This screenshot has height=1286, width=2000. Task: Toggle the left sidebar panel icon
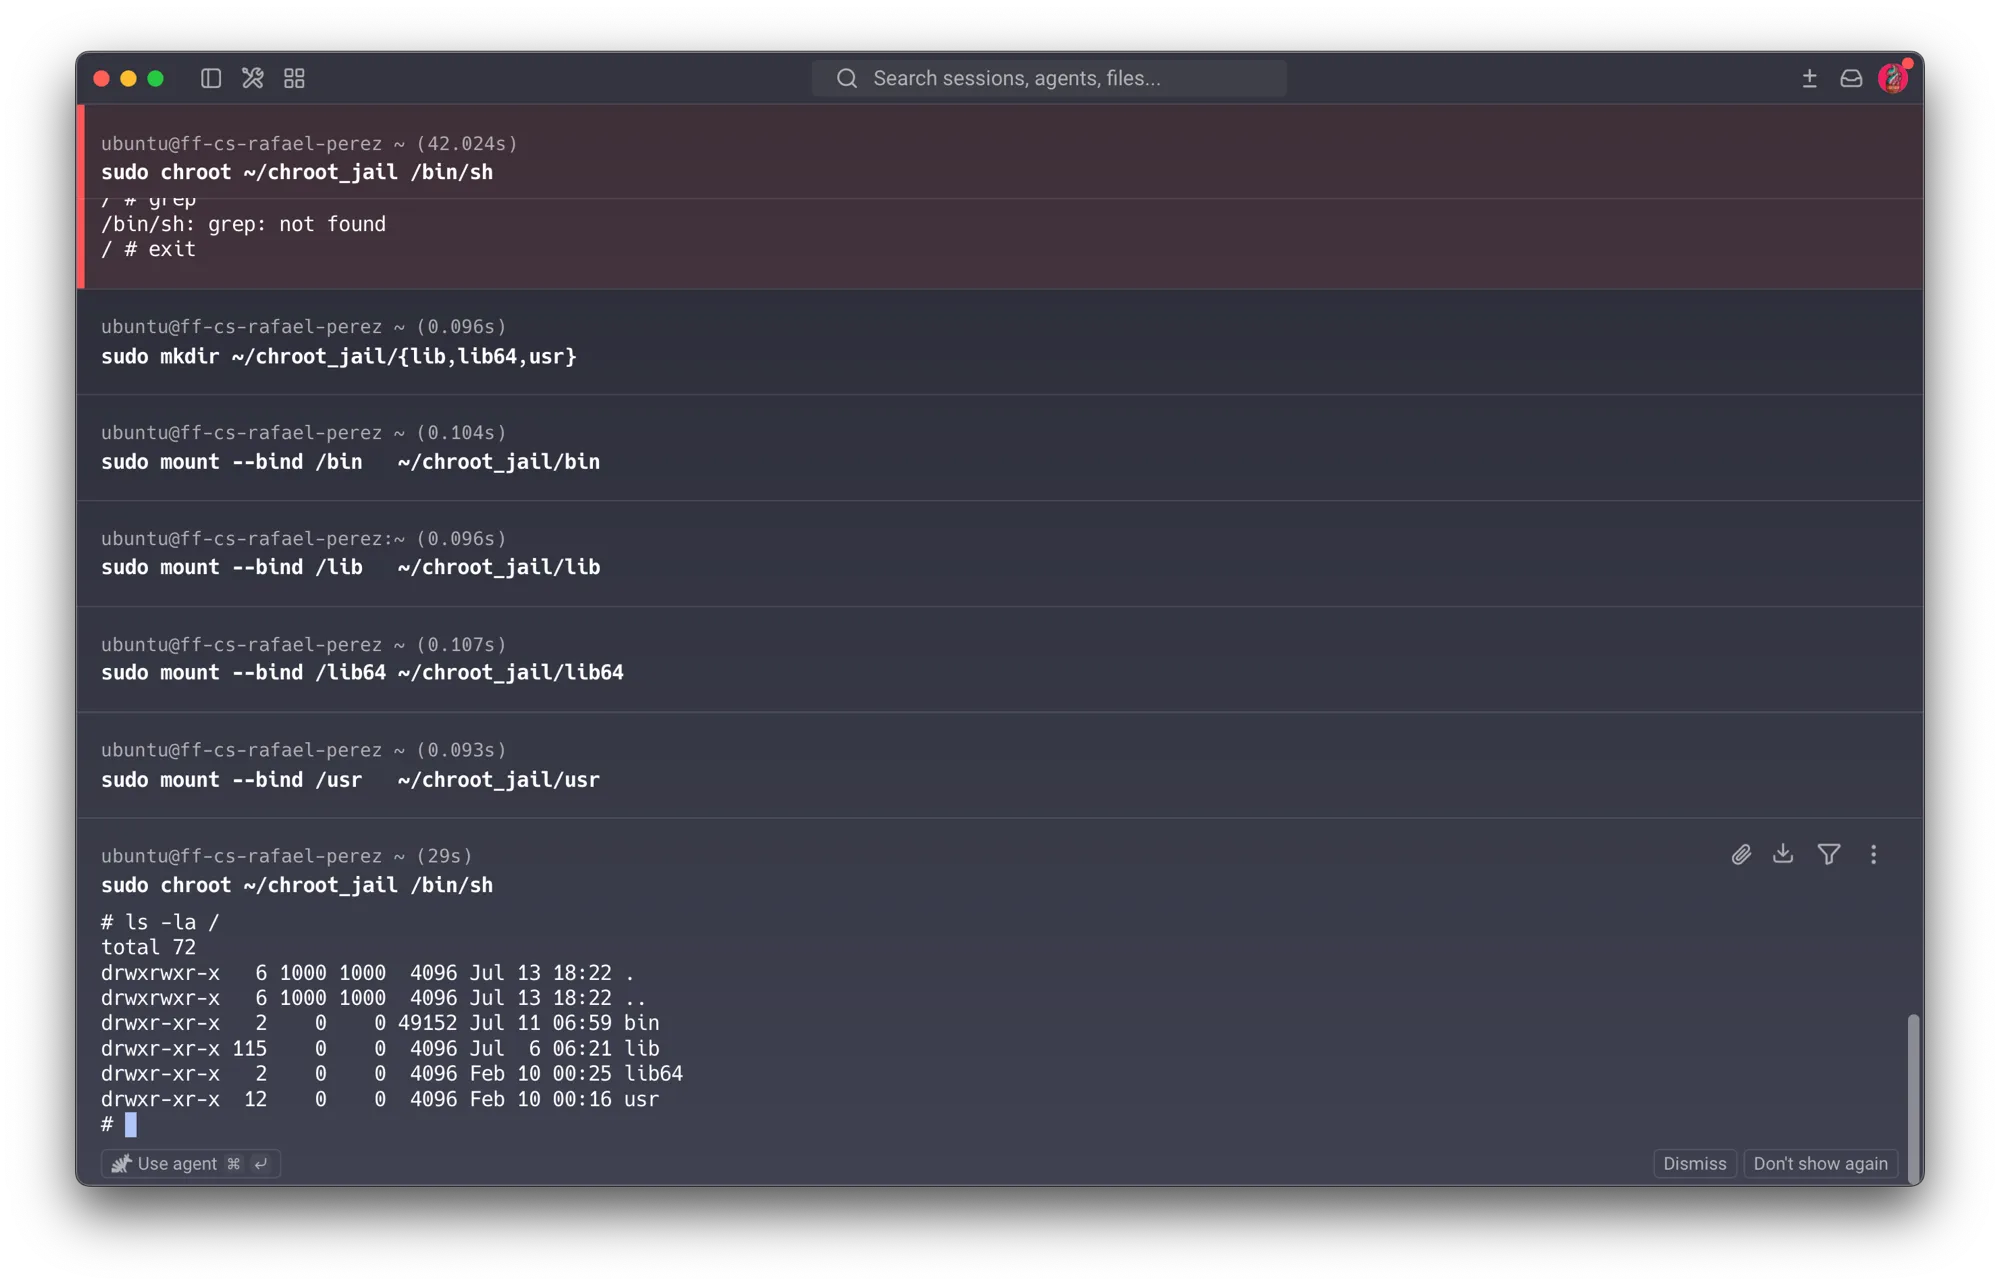point(210,78)
